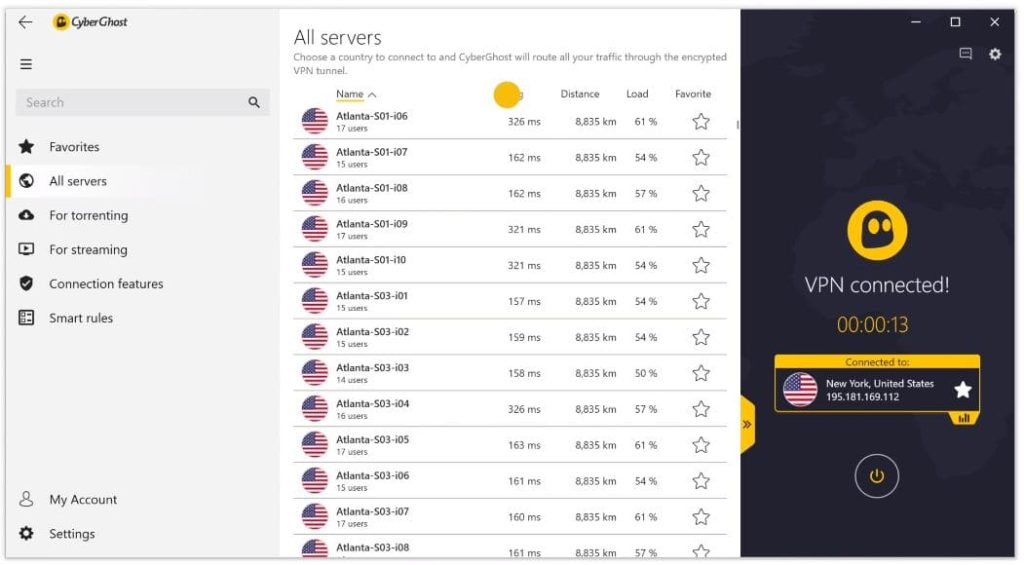Favorite the Atlanta-S03-i02 server
The width and height of the screenshot is (1024, 565).
[x=701, y=337]
